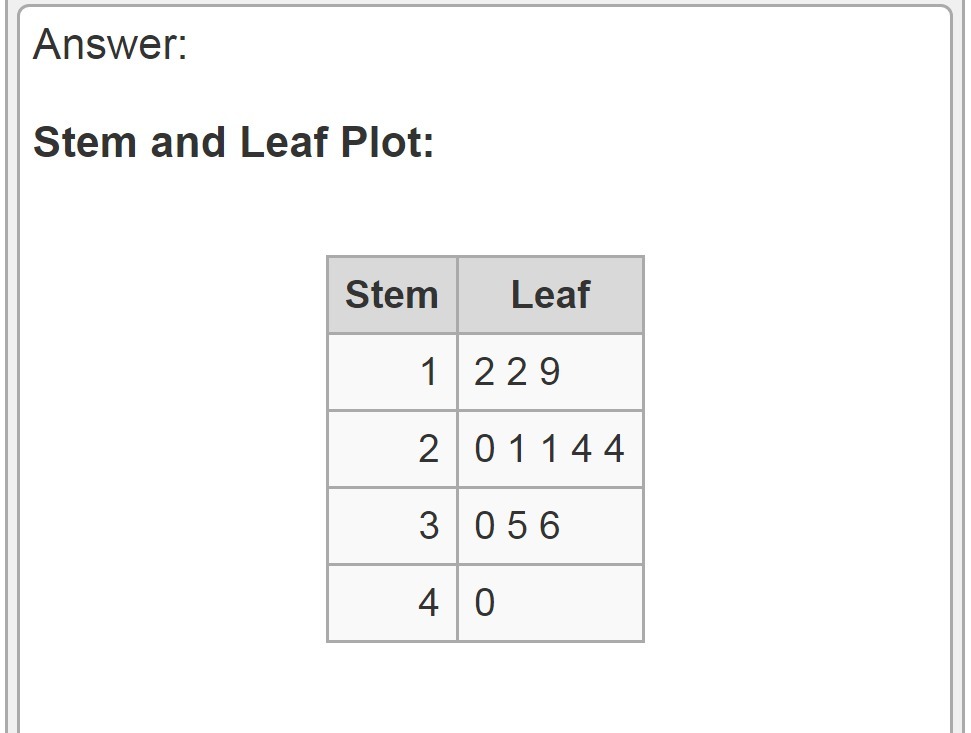Click the word Leaf in bold heading
The height and width of the screenshot is (733, 971).
coord(284,142)
